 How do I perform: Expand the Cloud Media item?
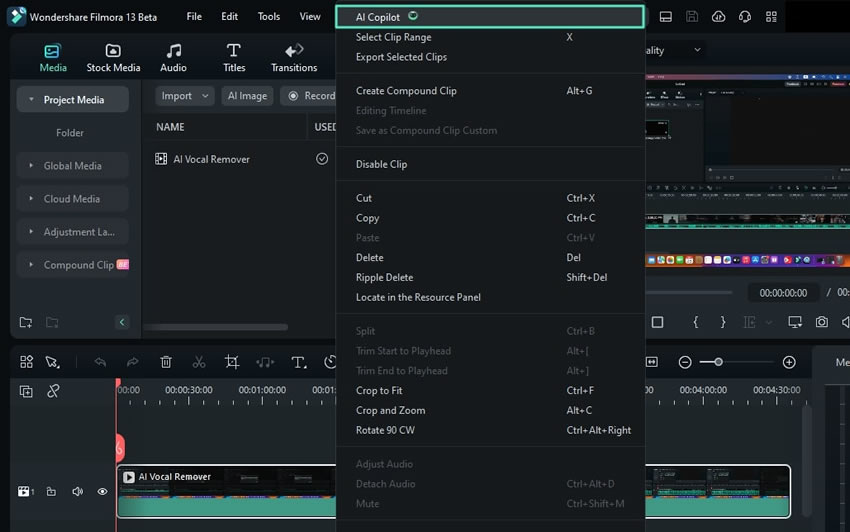coord(31,198)
